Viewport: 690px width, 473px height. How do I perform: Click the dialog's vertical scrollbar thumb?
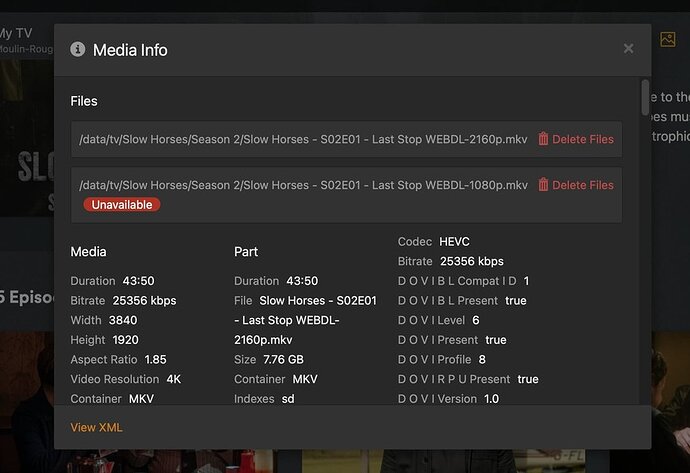click(x=645, y=97)
